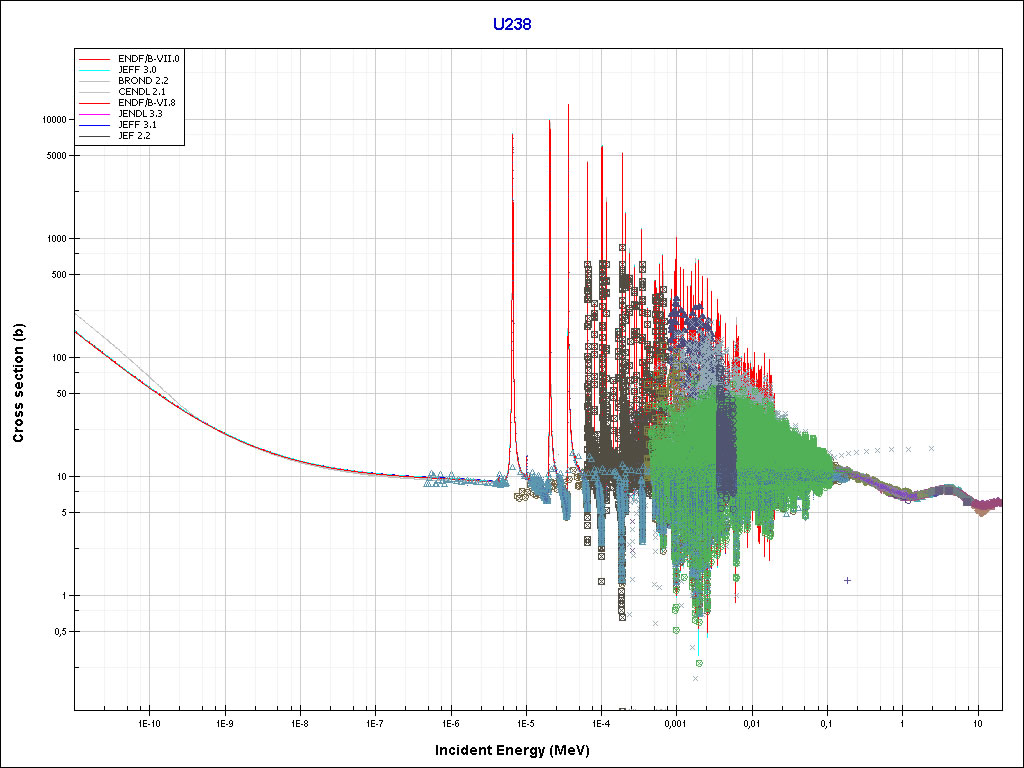Click the BROND 2.2 legend label
1024x768 pixels.
[x=142, y=81]
